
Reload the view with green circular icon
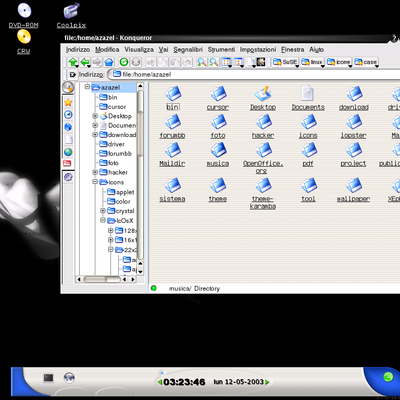pos(124,62)
